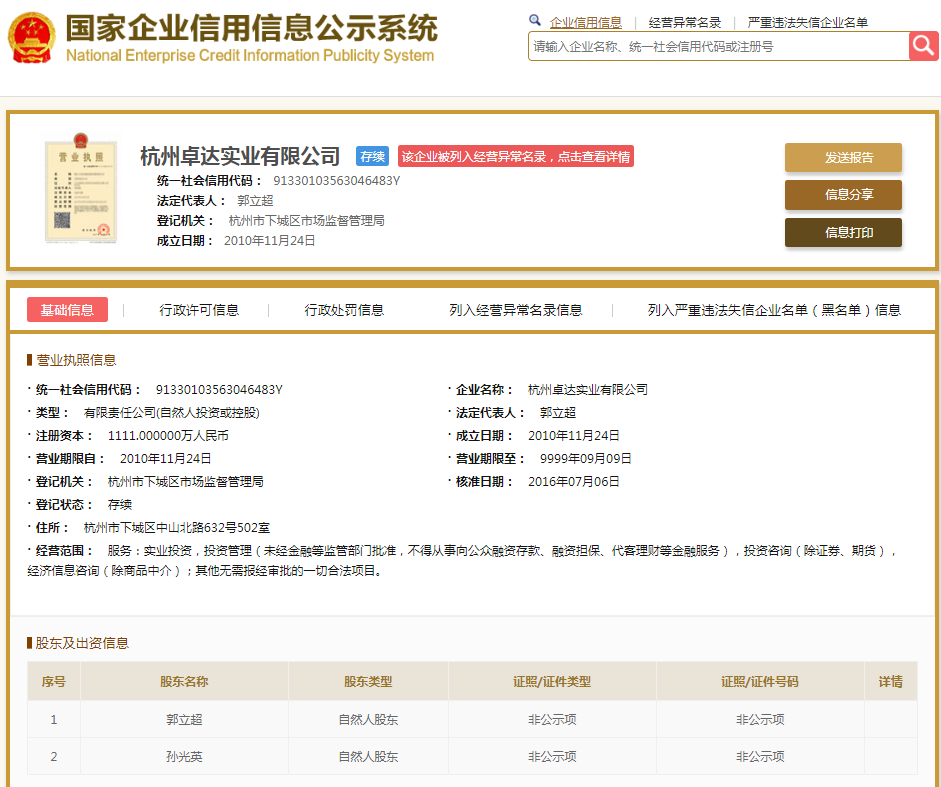This screenshot has height=787, width=941.
Task: Click the red abnormal operation list warning
Action: [x=516, y=157]
